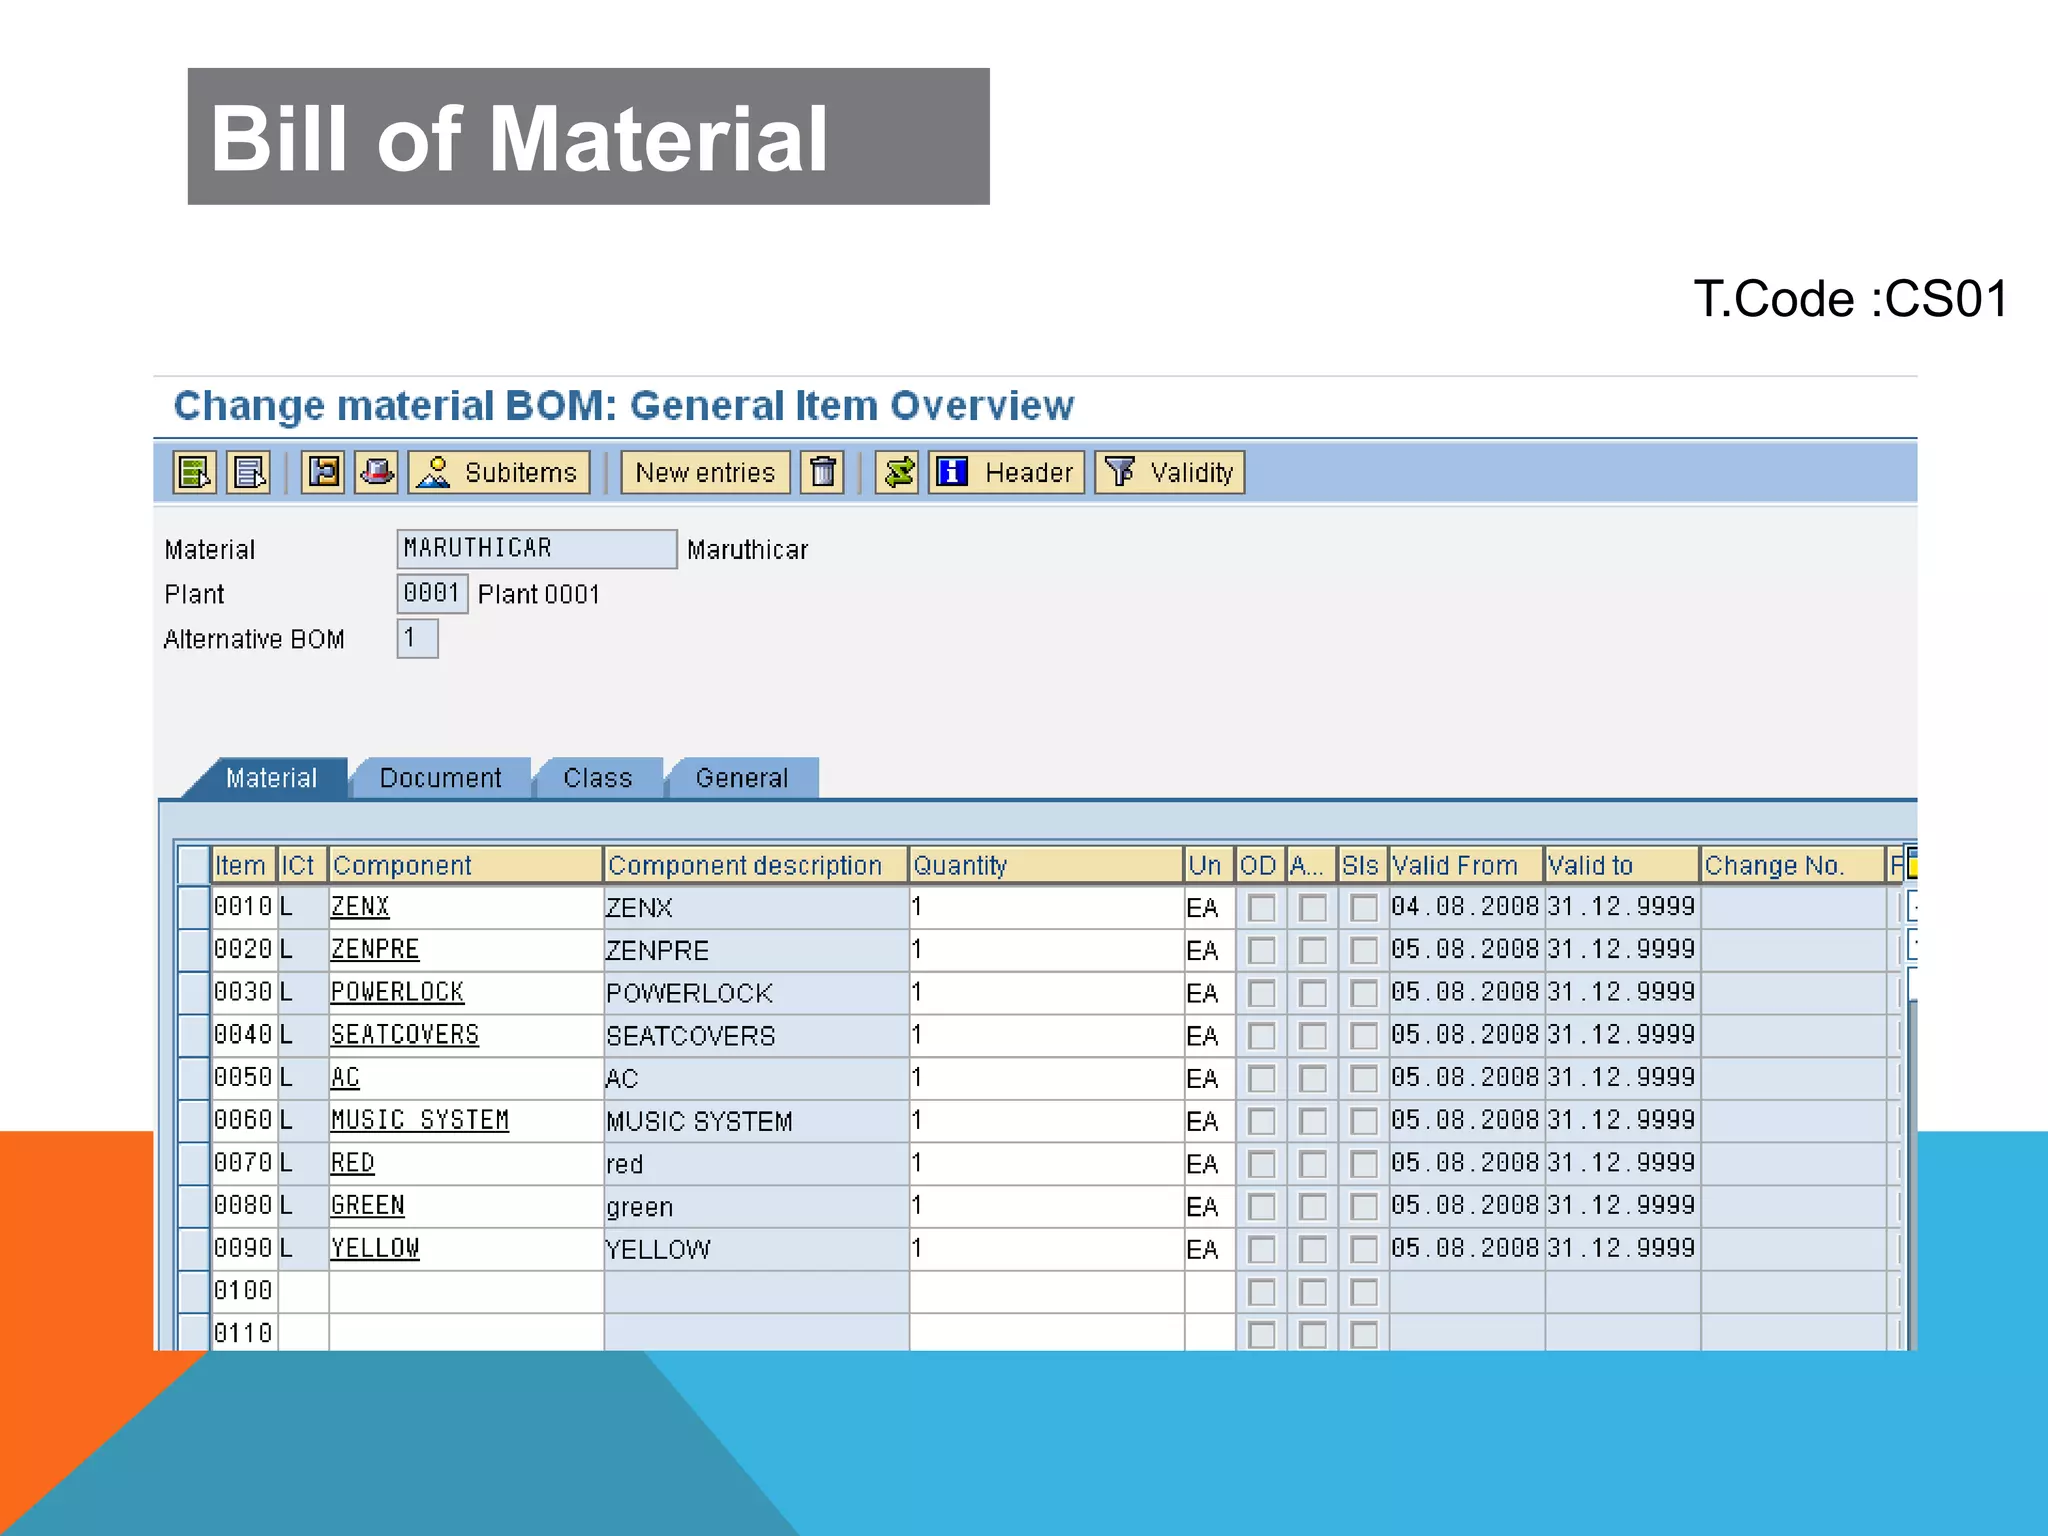The image size is (2048, 1536).
Task: Open Subitems from the toolbar
Action: coord(499,472)
